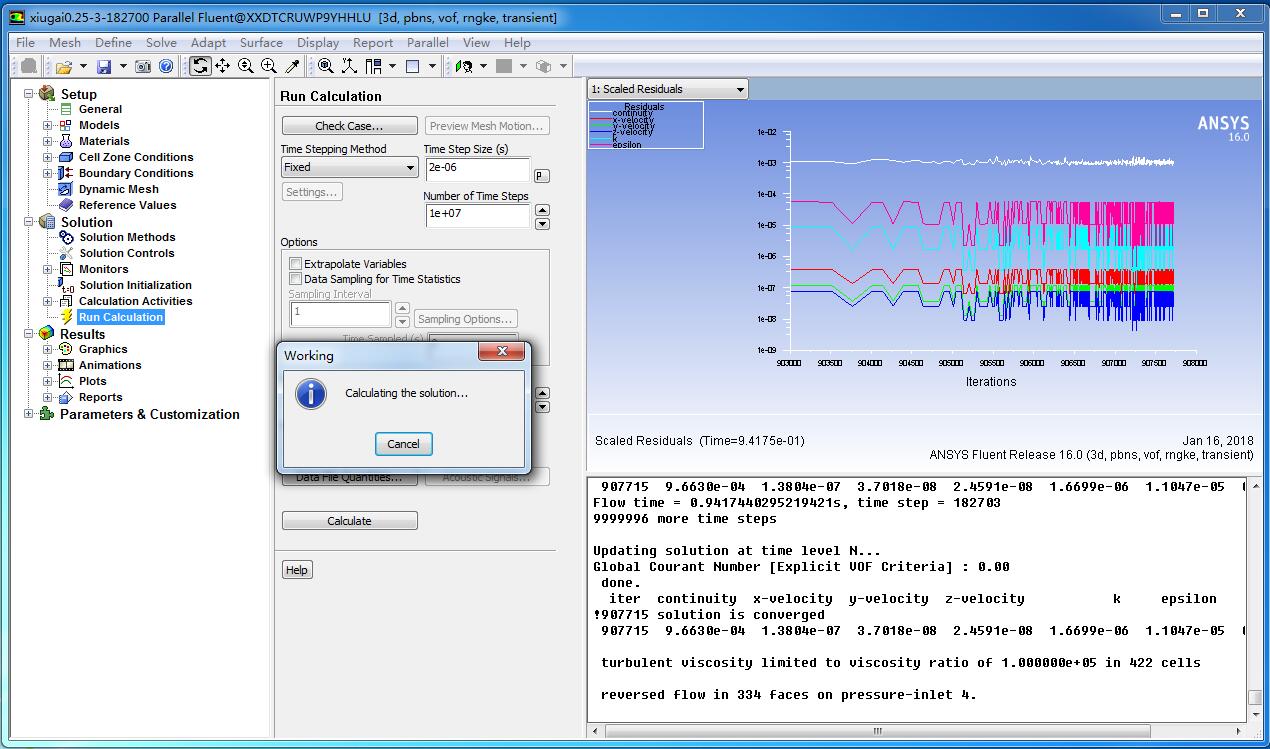Image resolution: width=1270 pixels, height=749 pixels.
Task: Select the zoom in/out magnifier tool
Action: (x=245, y=66)
